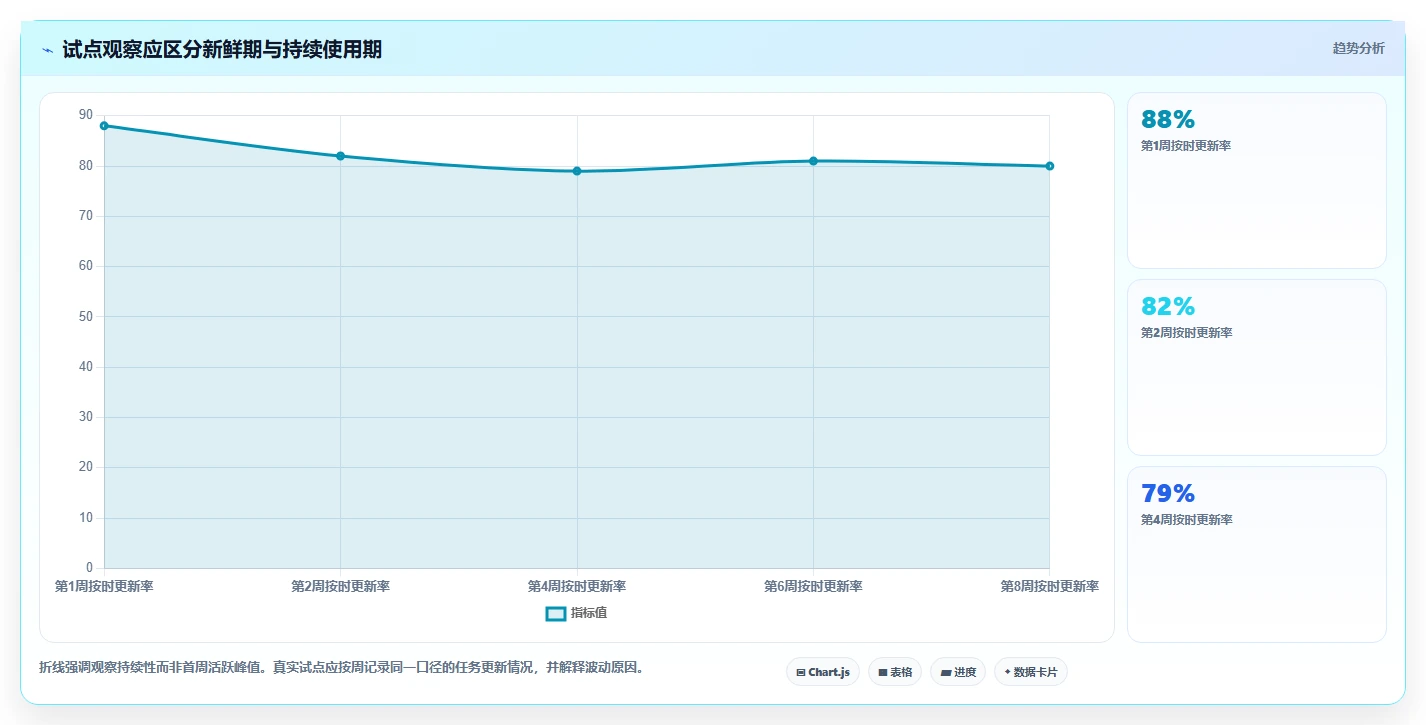Select the 表格 tag chip

[895, 672]
